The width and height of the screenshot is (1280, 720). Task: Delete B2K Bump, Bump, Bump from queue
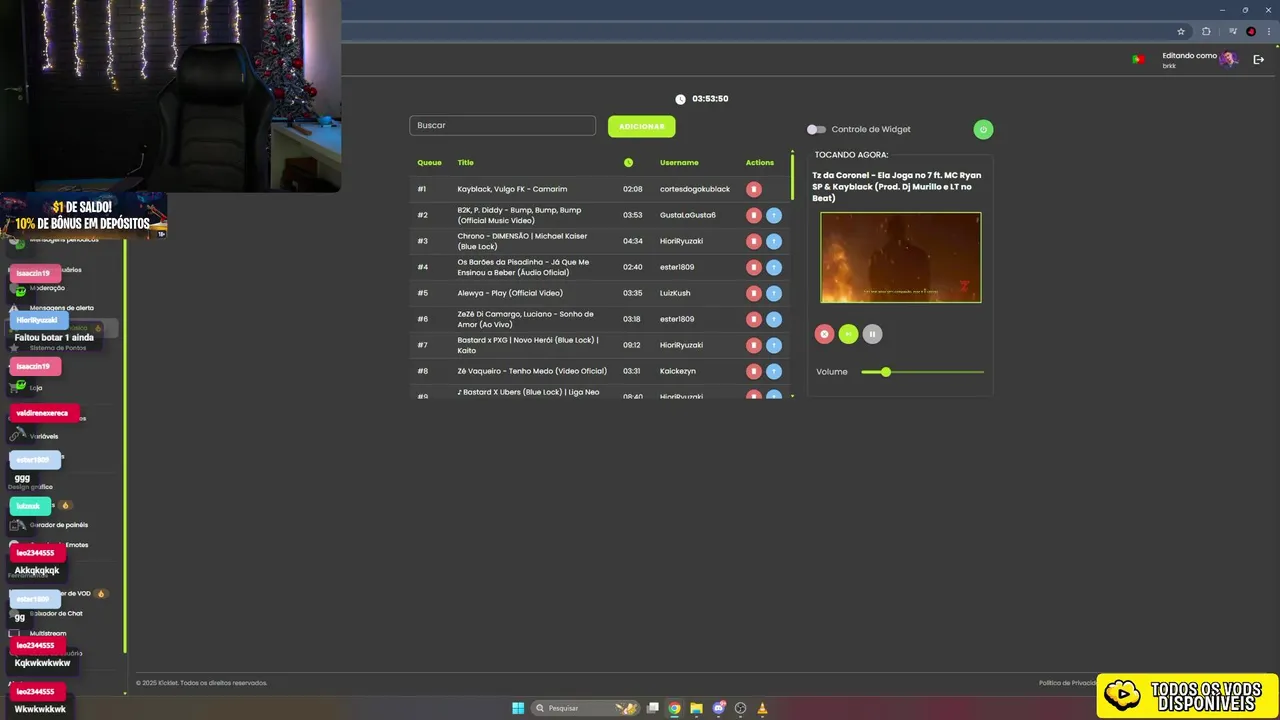[754, 215]
